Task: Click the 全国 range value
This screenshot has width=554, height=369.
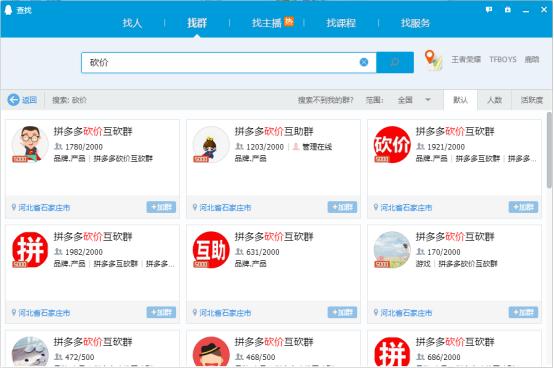Action: [405, 100]
